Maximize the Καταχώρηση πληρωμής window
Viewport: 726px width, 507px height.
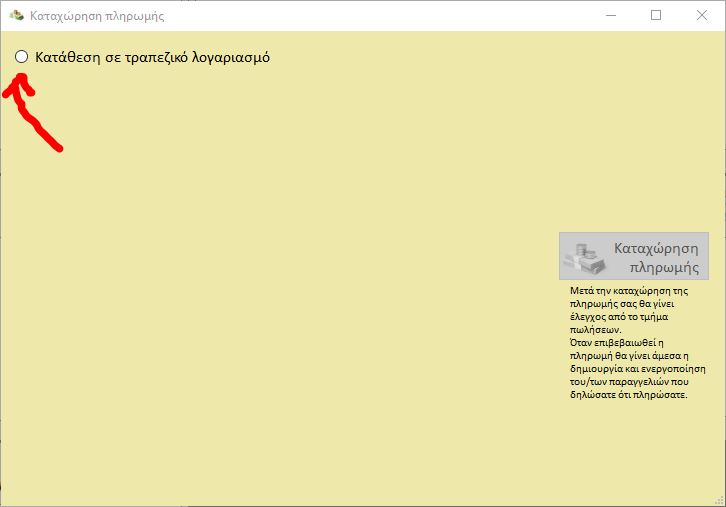coord(656,15)
